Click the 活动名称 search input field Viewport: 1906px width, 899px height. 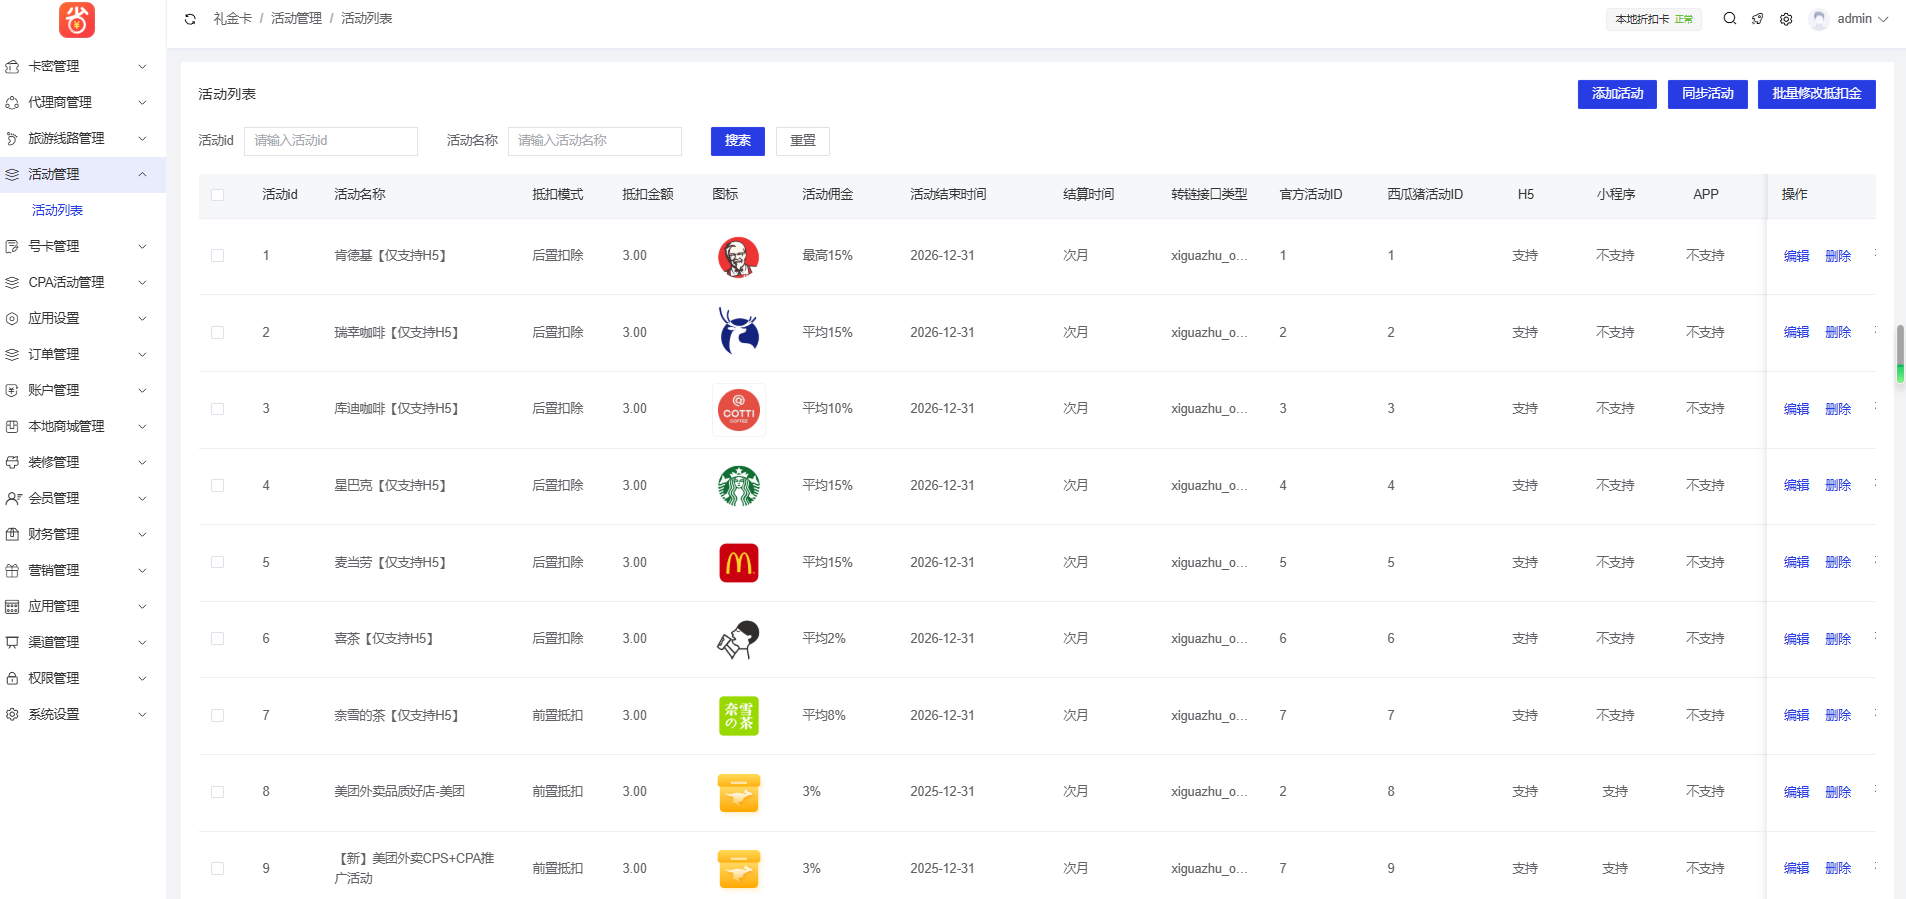click(594, 141)
